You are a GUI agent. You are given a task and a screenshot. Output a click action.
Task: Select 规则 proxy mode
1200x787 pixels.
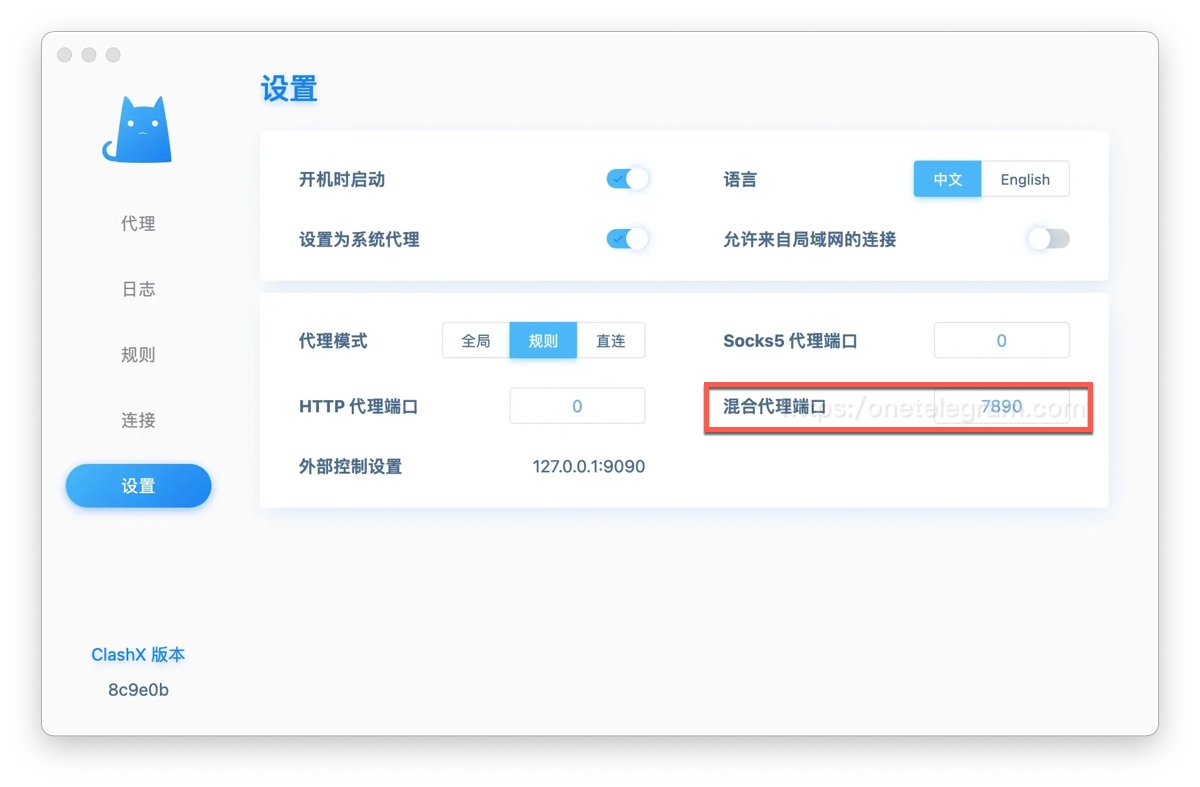(x=543, y=341)
